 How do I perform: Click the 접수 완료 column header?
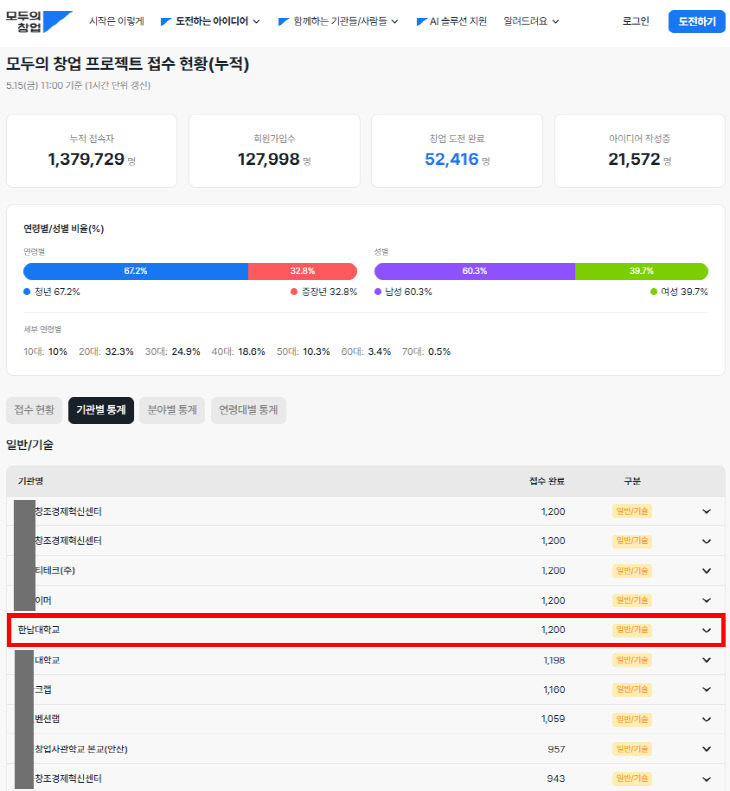point(547,481)
